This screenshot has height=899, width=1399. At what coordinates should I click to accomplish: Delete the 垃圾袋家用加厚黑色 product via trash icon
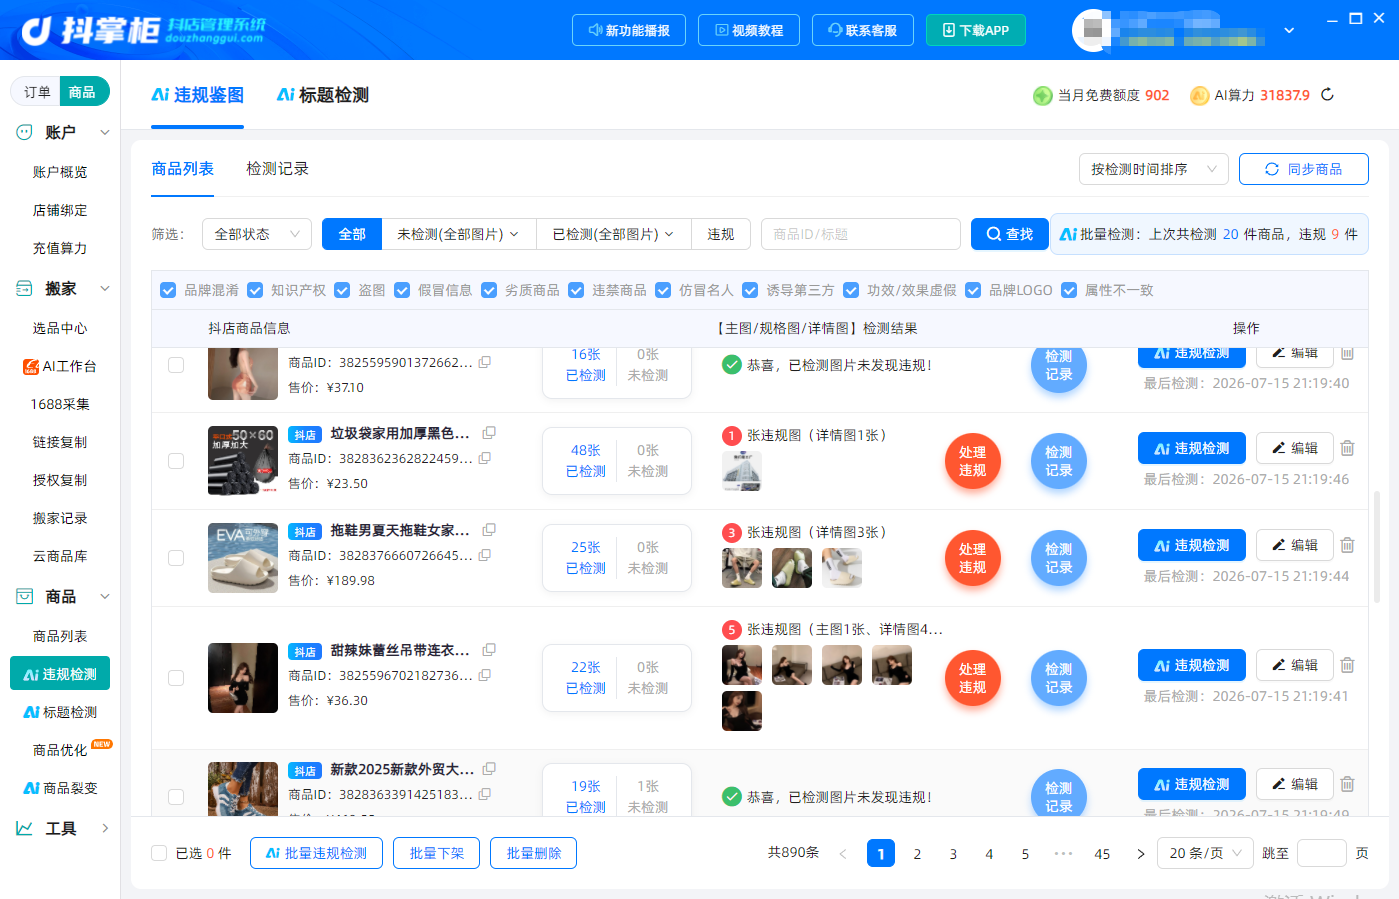1347,448
